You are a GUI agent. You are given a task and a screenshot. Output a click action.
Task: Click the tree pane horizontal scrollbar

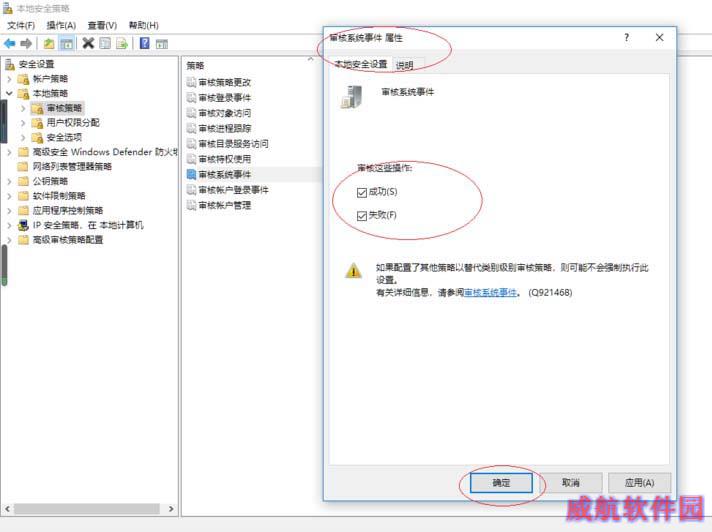click(x=89, y=509)
